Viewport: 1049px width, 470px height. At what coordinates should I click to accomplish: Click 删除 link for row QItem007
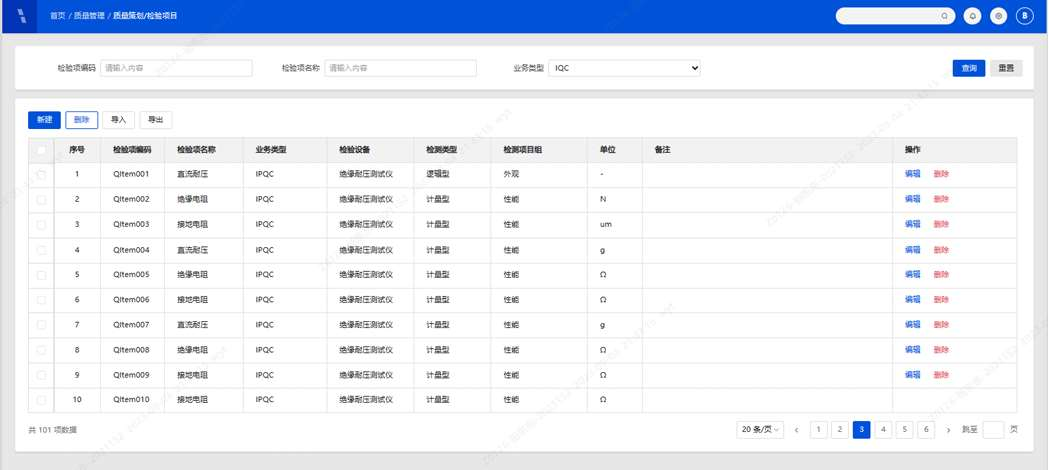(x=941, y=324)
